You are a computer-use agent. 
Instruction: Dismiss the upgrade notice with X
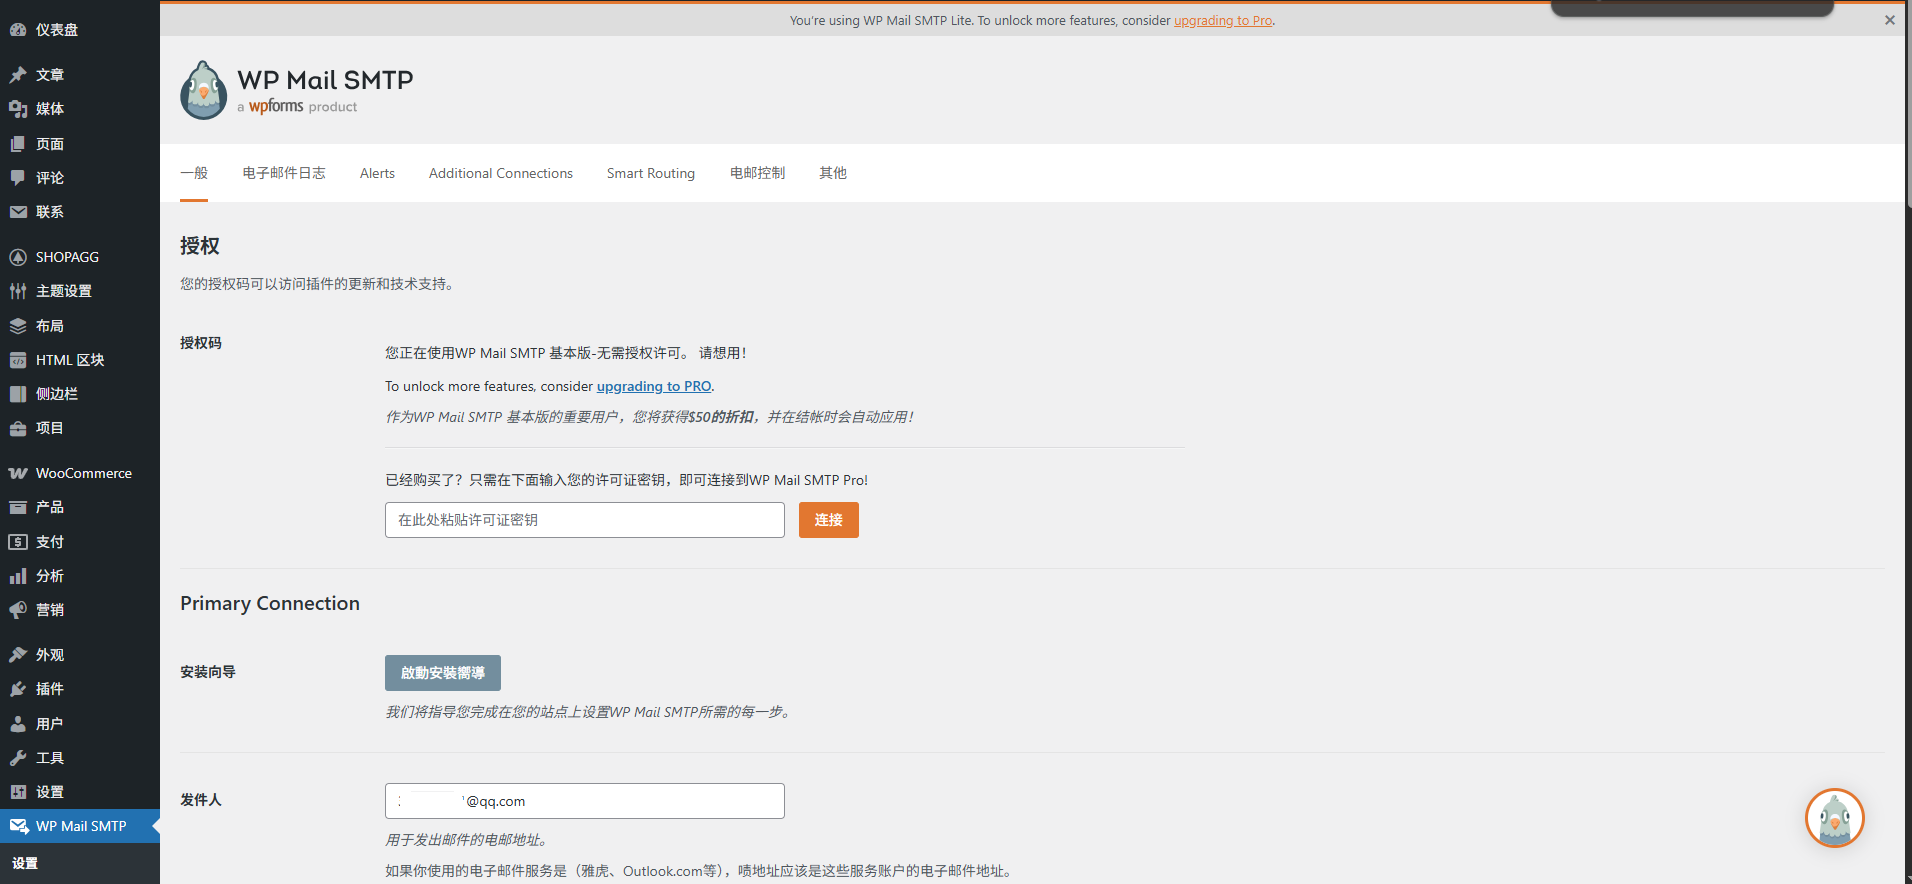click(x=1890, y=20)
